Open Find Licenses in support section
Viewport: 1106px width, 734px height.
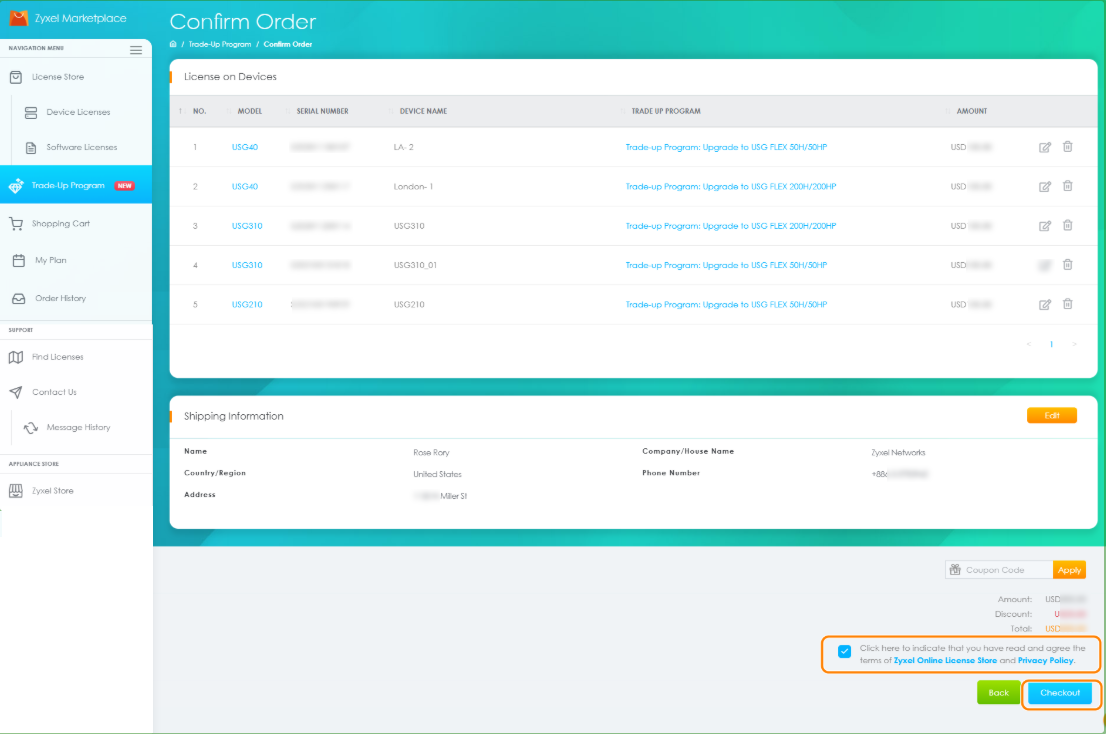(58, 357)
